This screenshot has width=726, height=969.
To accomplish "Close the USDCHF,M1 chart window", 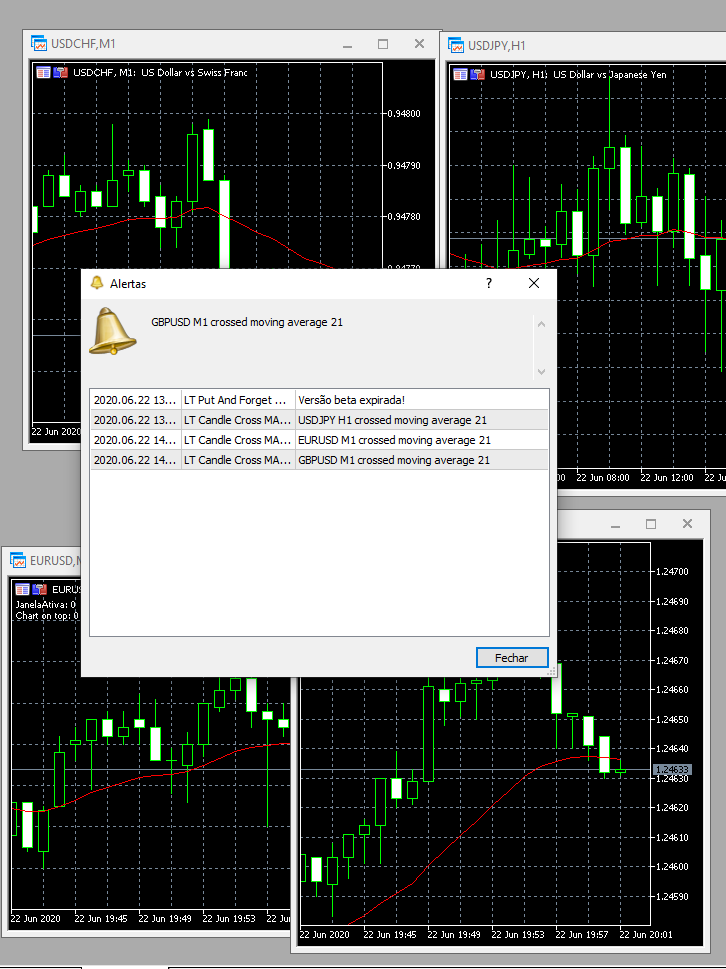I will (420, 44).
